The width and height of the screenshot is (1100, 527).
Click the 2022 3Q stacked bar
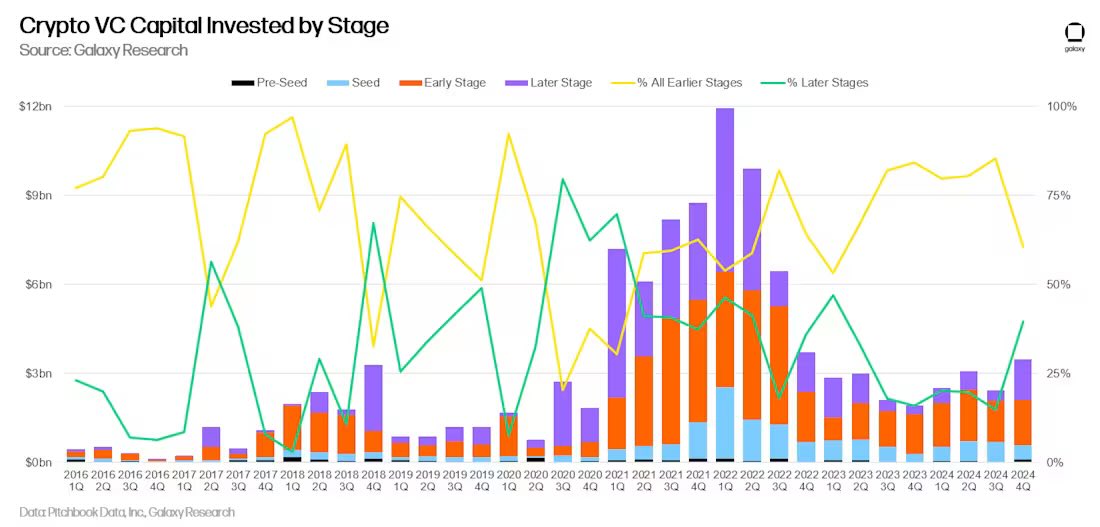(779, 366)
